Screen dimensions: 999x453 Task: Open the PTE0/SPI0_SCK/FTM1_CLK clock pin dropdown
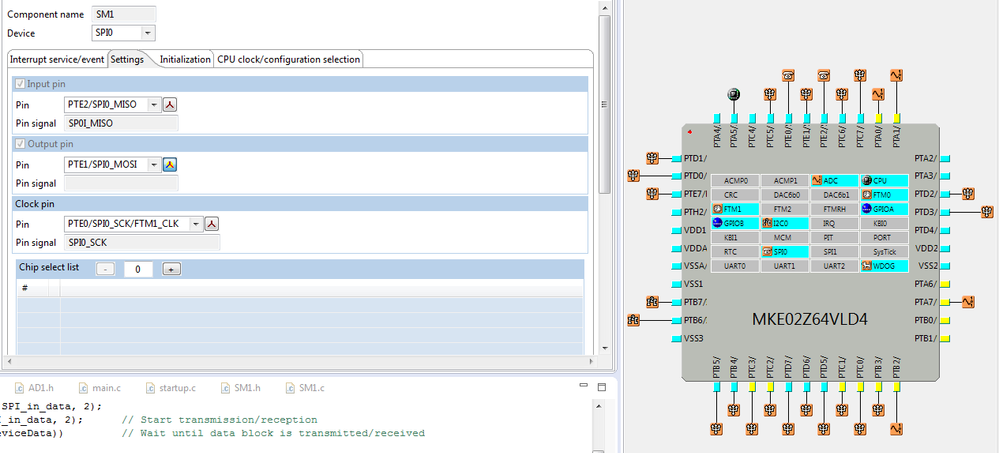196,224
